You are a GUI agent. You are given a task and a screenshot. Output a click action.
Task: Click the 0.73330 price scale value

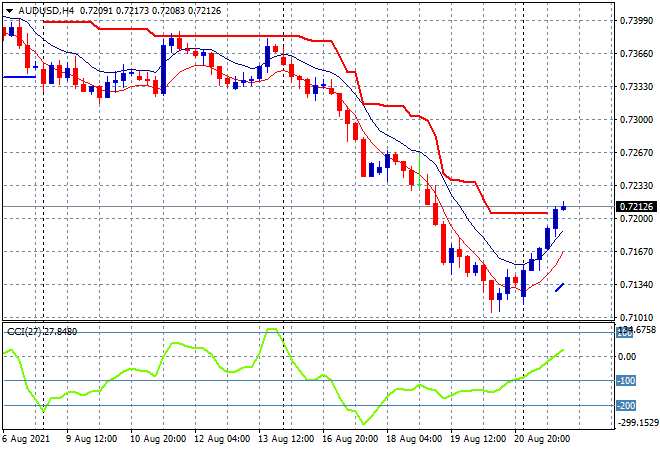636,87
